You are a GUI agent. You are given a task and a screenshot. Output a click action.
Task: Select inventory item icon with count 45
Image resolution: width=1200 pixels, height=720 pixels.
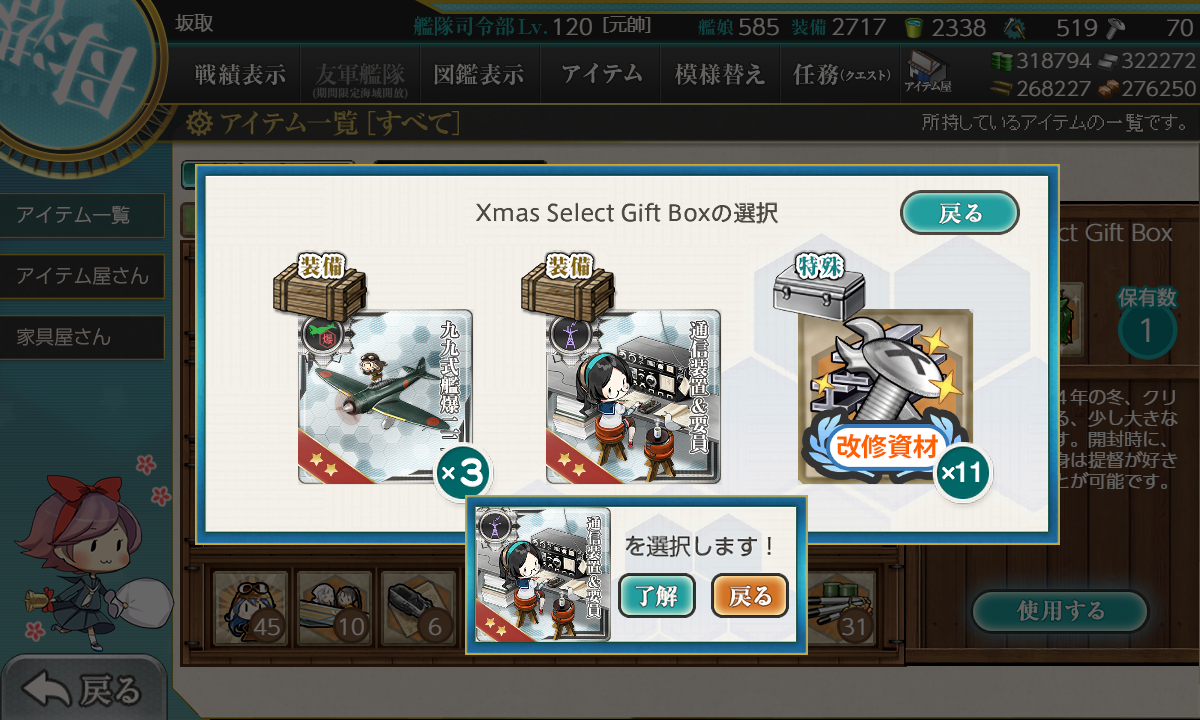[250, 607]
